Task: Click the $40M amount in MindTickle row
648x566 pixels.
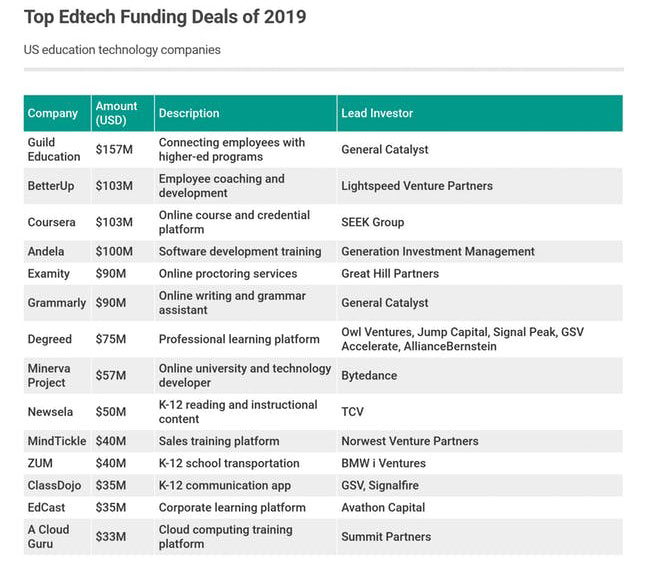Action: coord(123,441)
